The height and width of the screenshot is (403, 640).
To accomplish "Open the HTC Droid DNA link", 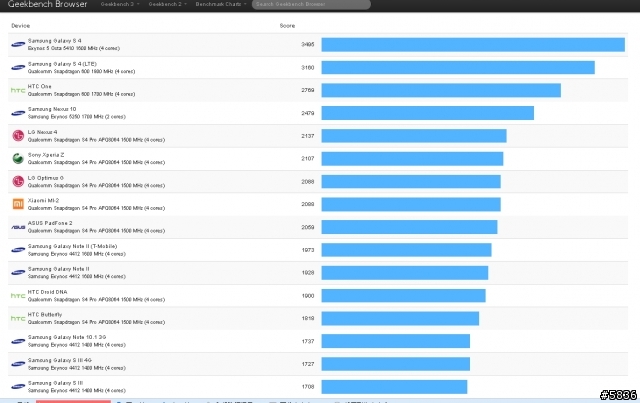I will 47,292.
